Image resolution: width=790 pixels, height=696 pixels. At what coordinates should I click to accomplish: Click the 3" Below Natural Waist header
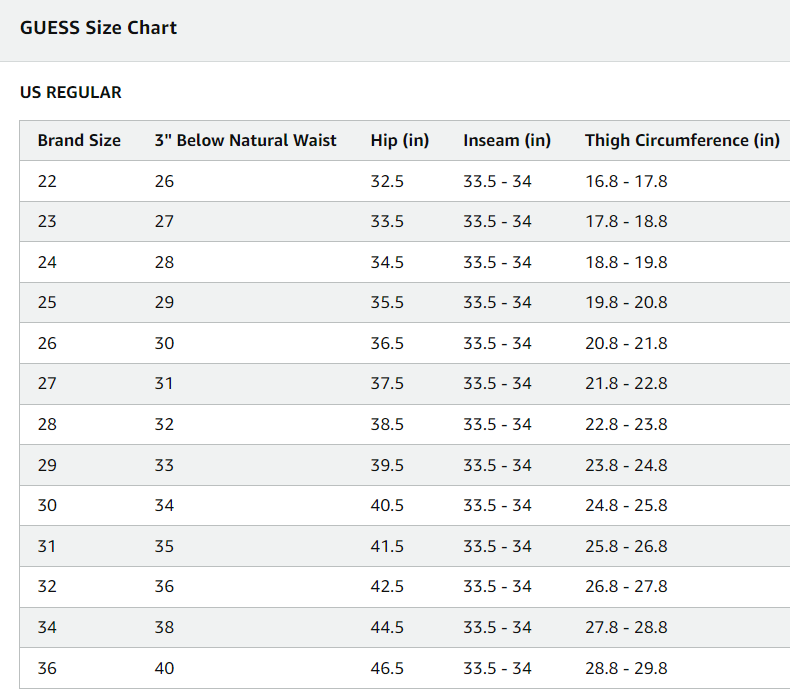pyautogui.click(x=245, y=140)
